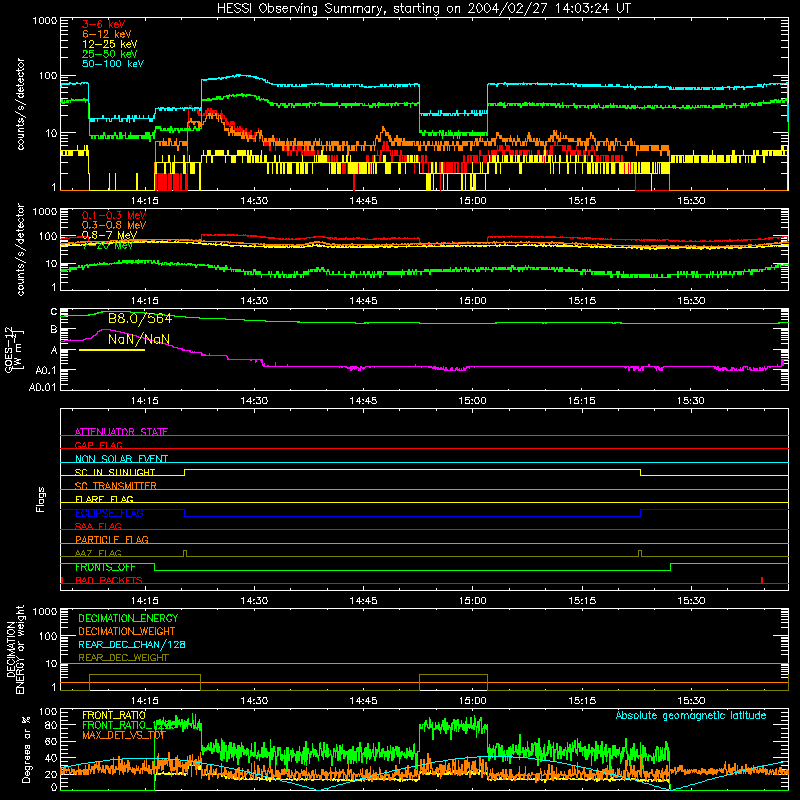Click the "counts/s/detector" label of the top panel
This screenshot has height=800, width=800.
click(20, 104)
